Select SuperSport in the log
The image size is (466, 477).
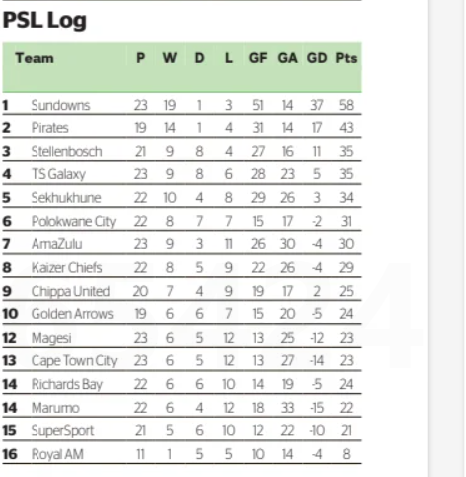63,431
